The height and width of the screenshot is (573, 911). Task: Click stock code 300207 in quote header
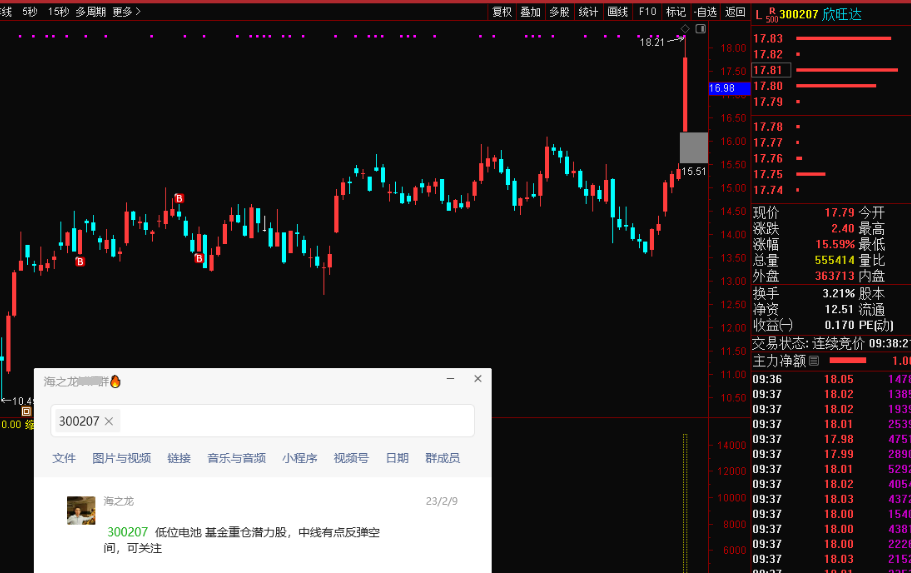click(799, 15)
